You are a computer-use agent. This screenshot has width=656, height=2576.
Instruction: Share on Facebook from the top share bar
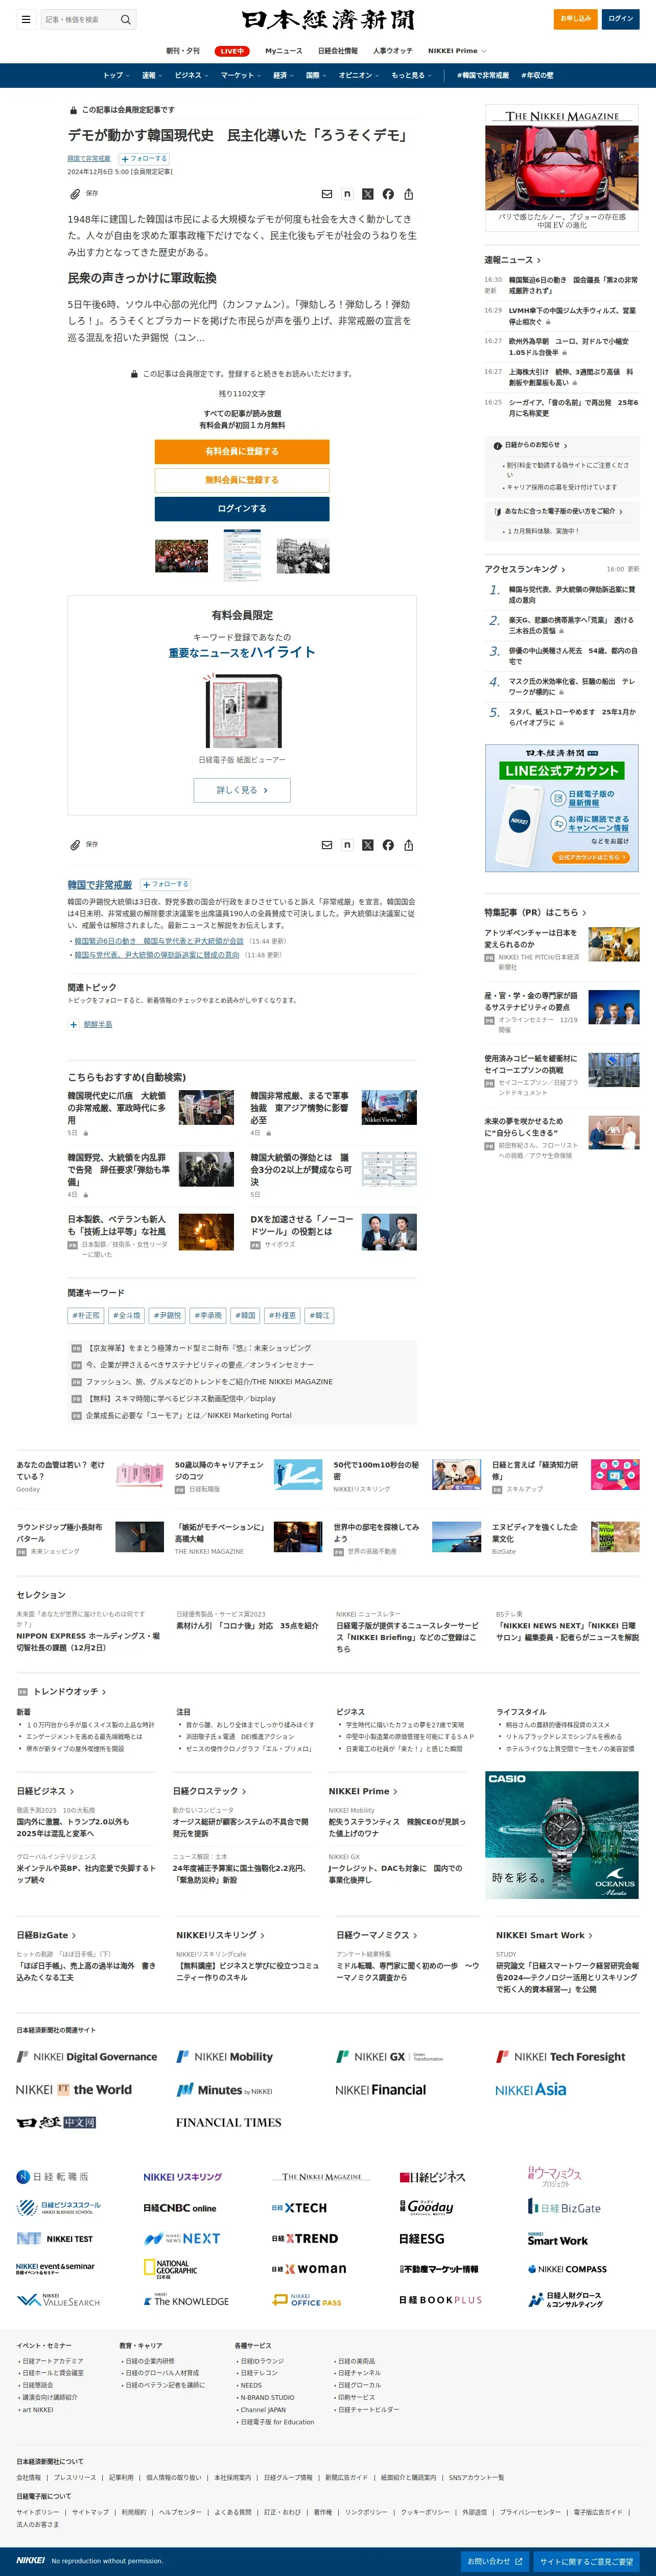[x=388, y=194]
